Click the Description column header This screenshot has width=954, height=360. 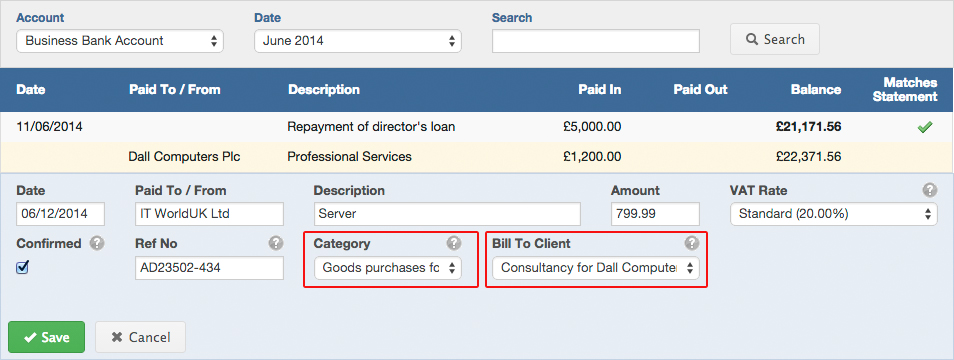coord(324,89)
